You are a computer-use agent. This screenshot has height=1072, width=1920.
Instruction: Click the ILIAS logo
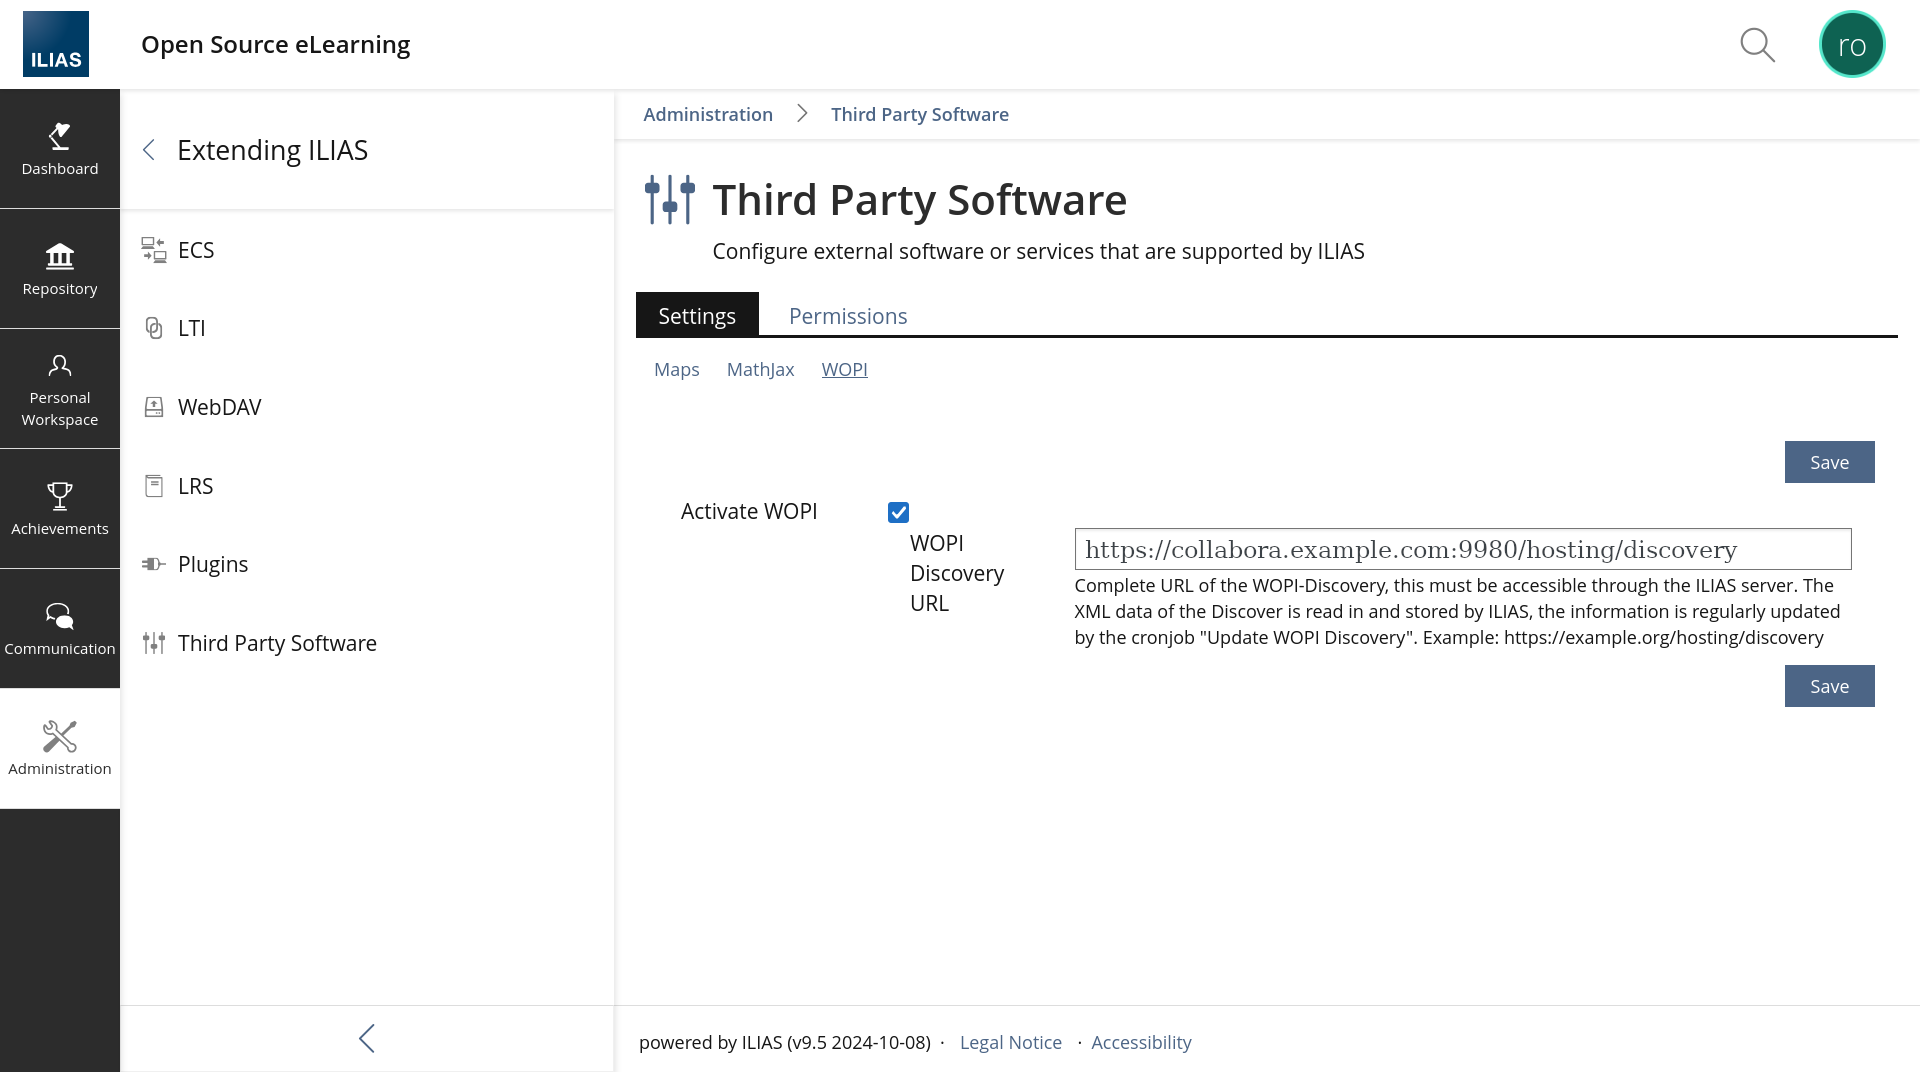point(56,44)
